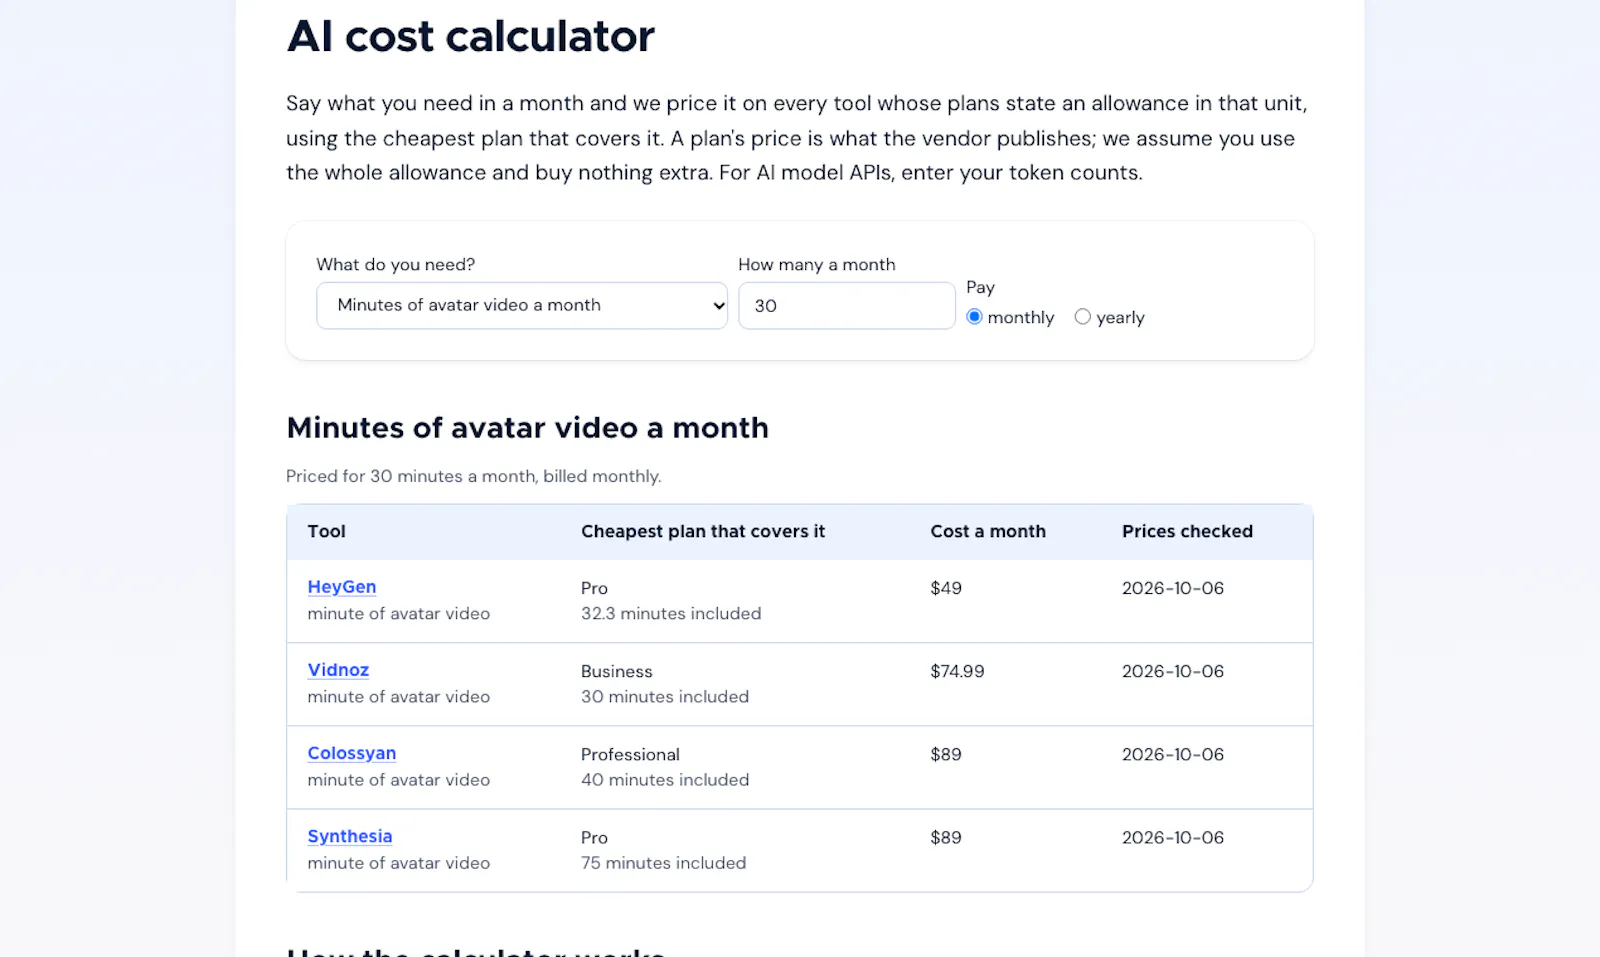Click the 'Cost a month' column header
The width and height of the screenshot is (1600, 957).
(988, 531)
